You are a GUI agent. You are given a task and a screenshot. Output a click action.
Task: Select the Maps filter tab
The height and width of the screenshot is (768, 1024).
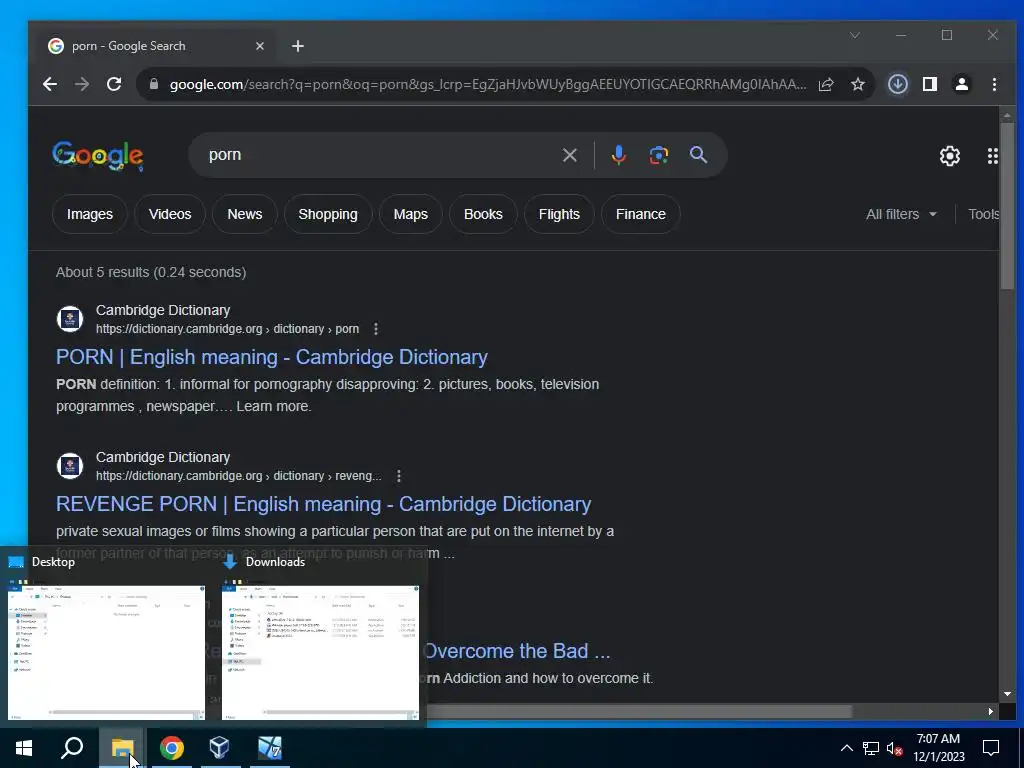tap(410, 214)
